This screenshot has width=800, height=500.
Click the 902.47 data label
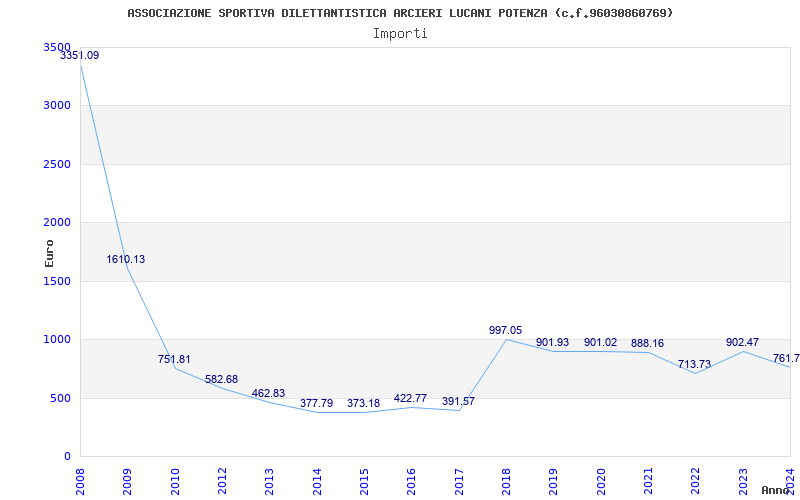point(742,342)
